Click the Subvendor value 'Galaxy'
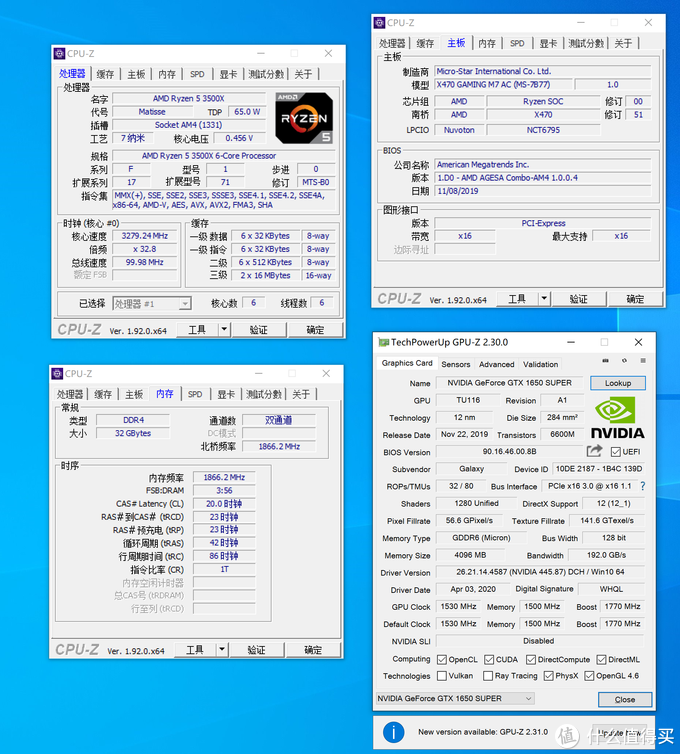 tap(471, 469)
